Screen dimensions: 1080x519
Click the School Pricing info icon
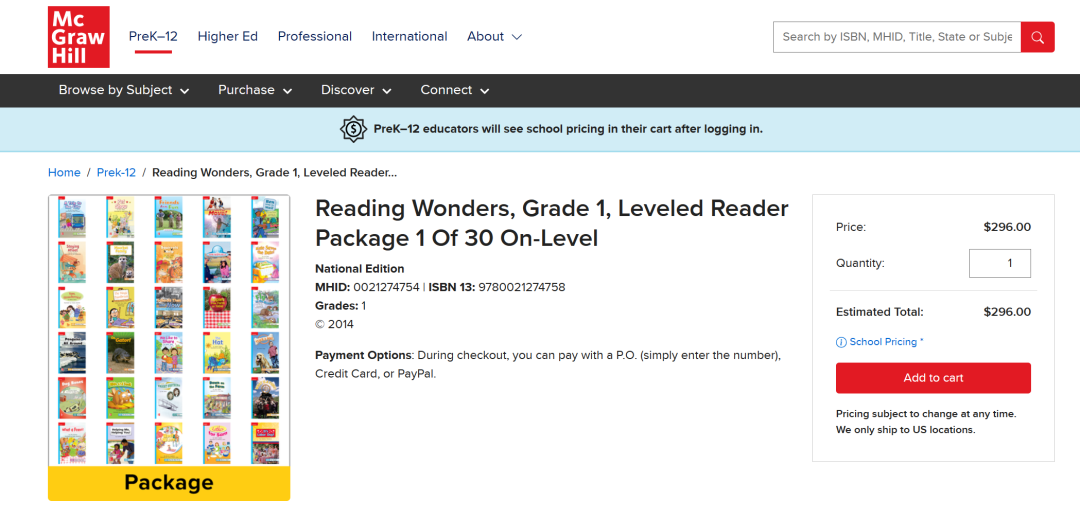841,342
